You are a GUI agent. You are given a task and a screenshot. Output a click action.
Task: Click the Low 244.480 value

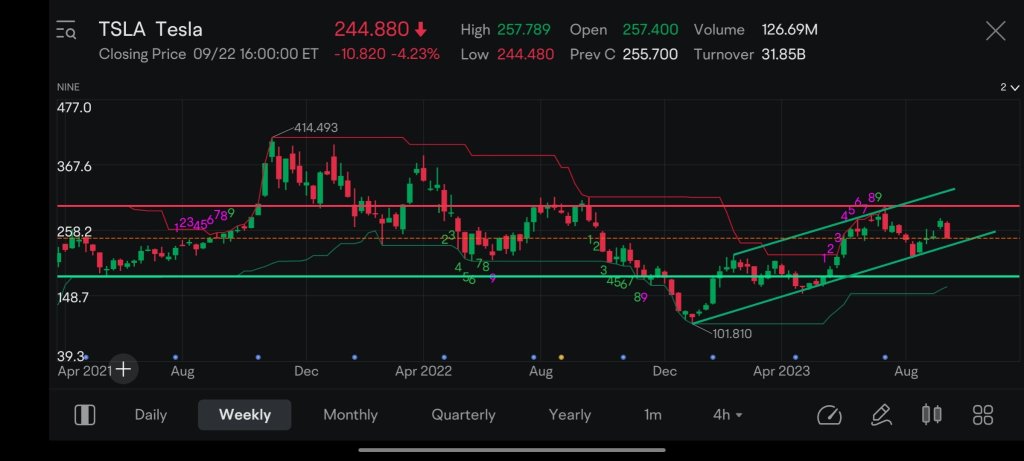pyautogui.click(x=526, y=55)
